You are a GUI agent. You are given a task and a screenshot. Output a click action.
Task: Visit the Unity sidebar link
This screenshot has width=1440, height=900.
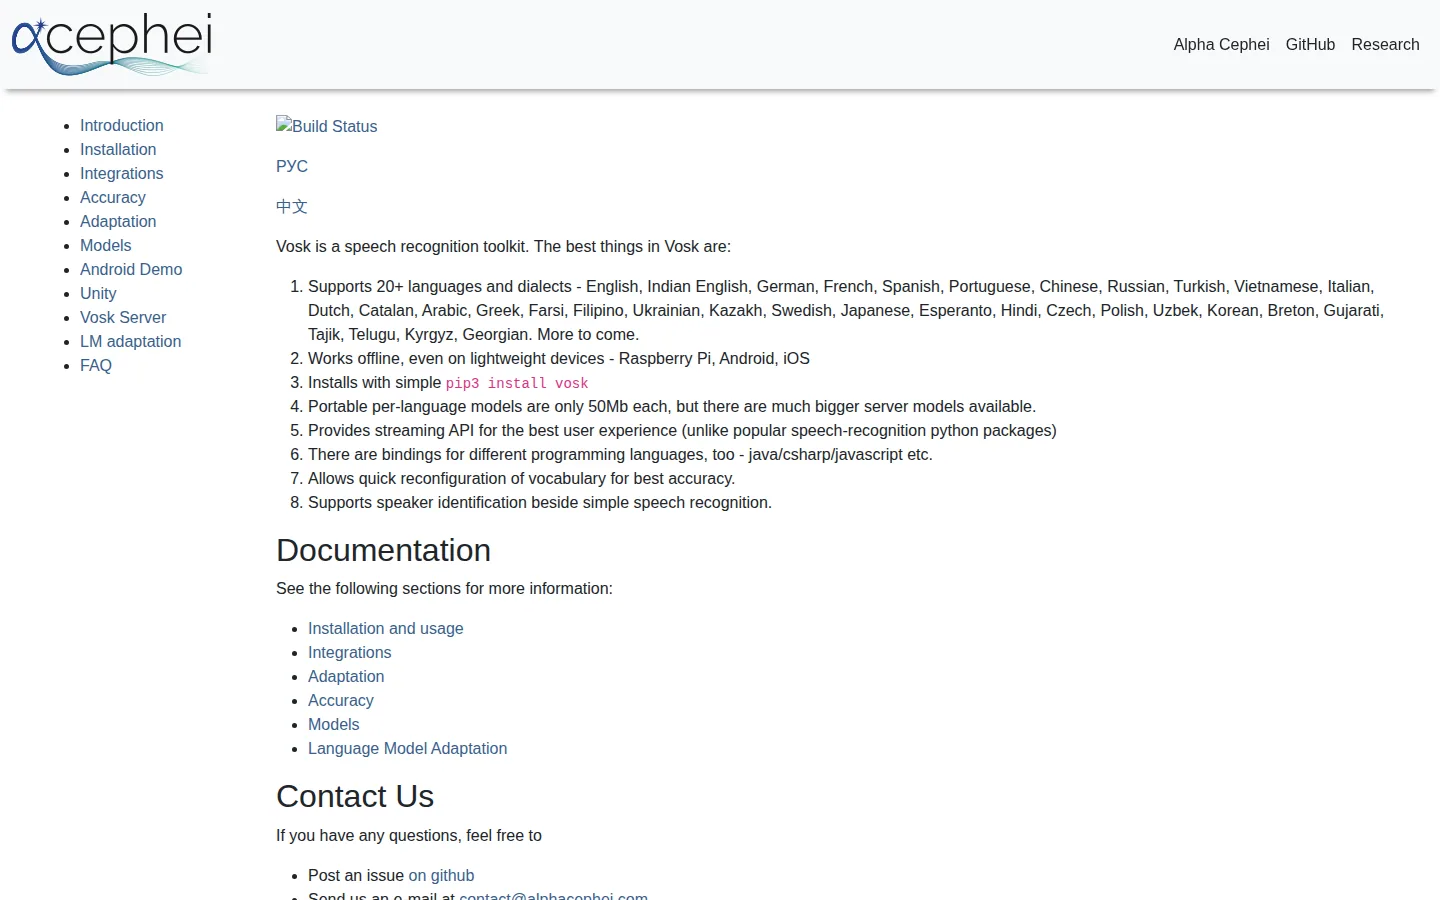point(98,293)
